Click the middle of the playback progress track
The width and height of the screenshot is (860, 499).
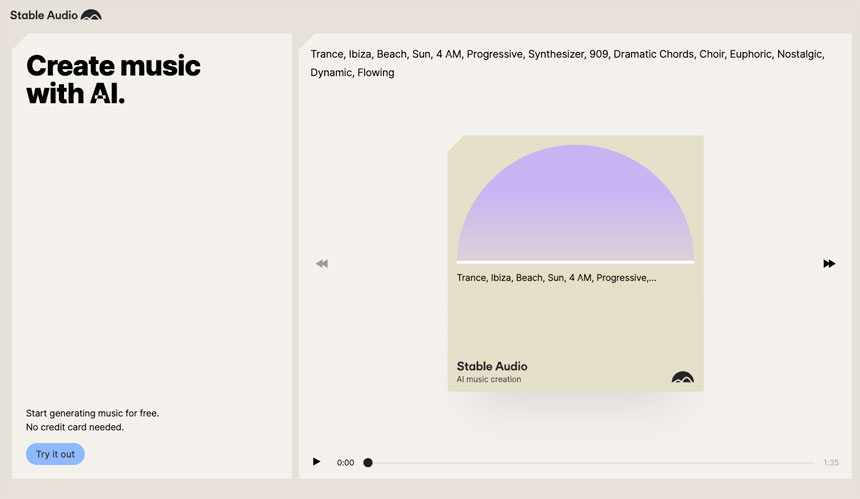[x=591, y=463]
